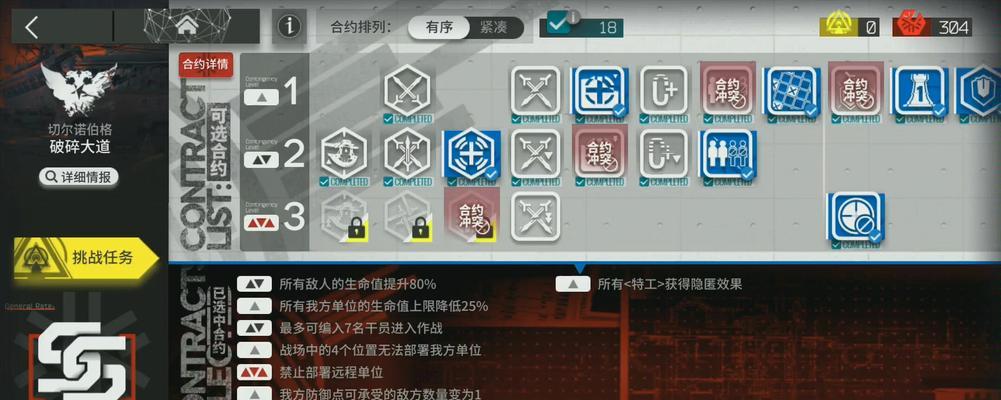Select the level 1 blue rook tower contract

920,91
